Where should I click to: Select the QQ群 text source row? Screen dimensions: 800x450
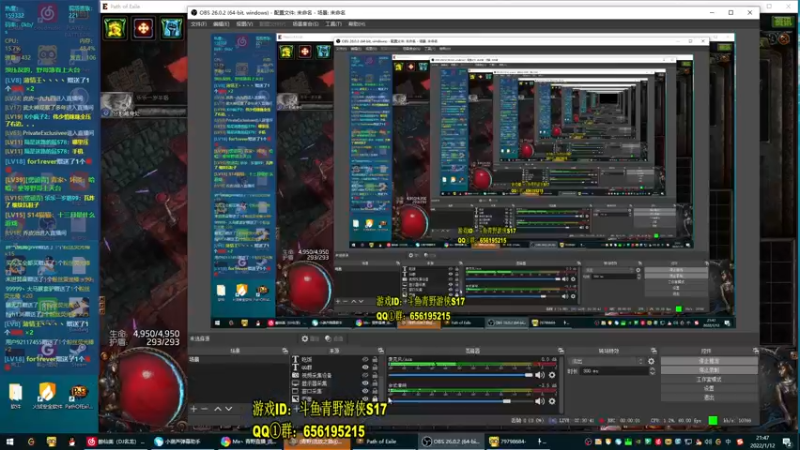336,367
